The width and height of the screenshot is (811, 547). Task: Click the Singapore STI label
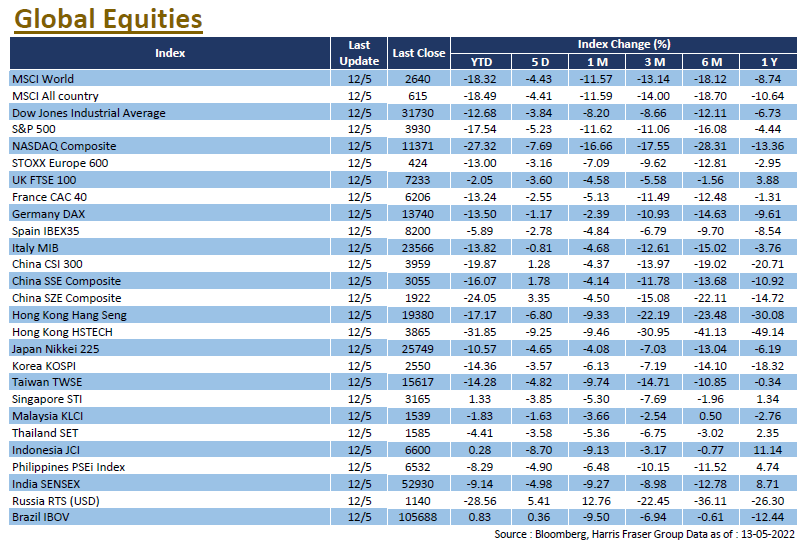pos(47,399)
